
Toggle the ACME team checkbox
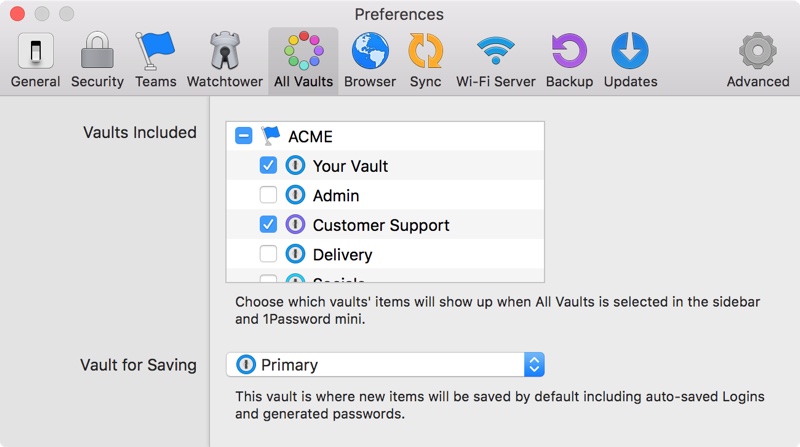click(x=243, y=136)
